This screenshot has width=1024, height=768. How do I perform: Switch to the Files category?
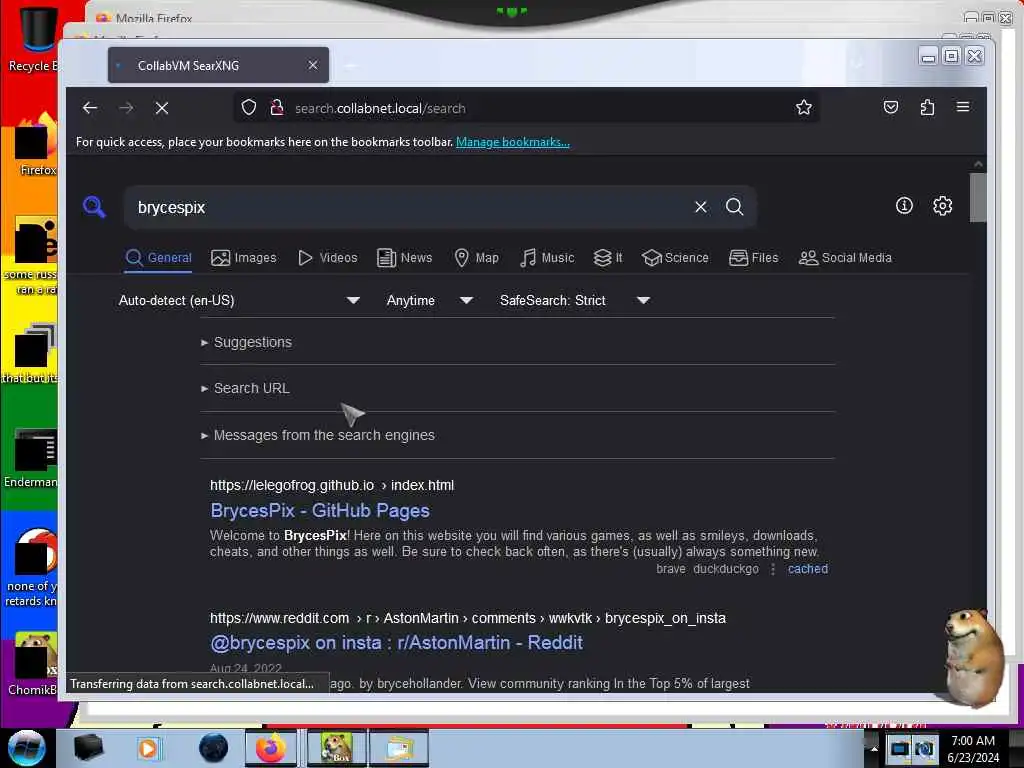pos(753,258)
